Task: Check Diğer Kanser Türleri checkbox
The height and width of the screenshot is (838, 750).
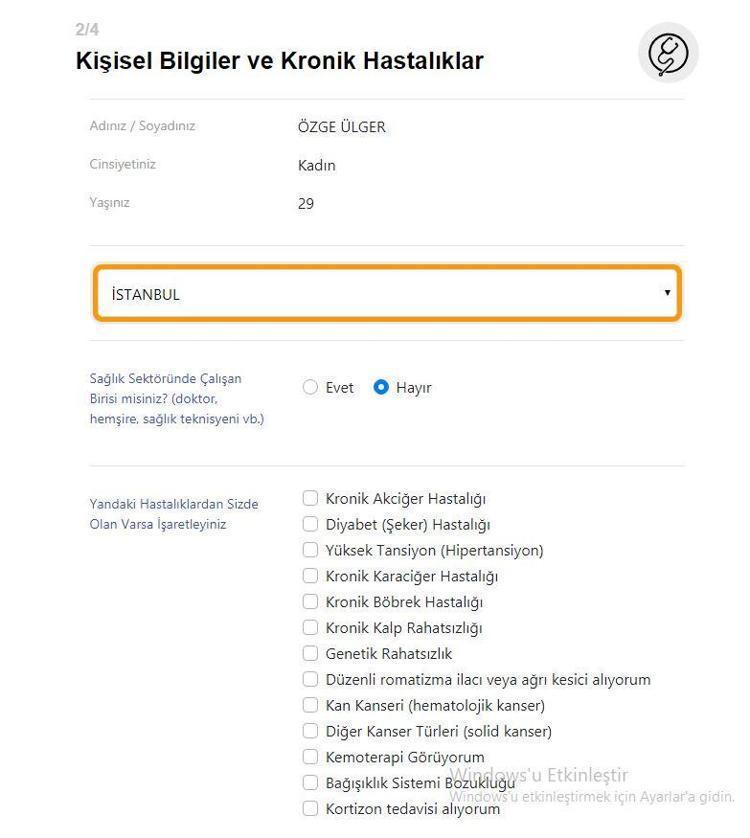Action: [x=310, y=731]
